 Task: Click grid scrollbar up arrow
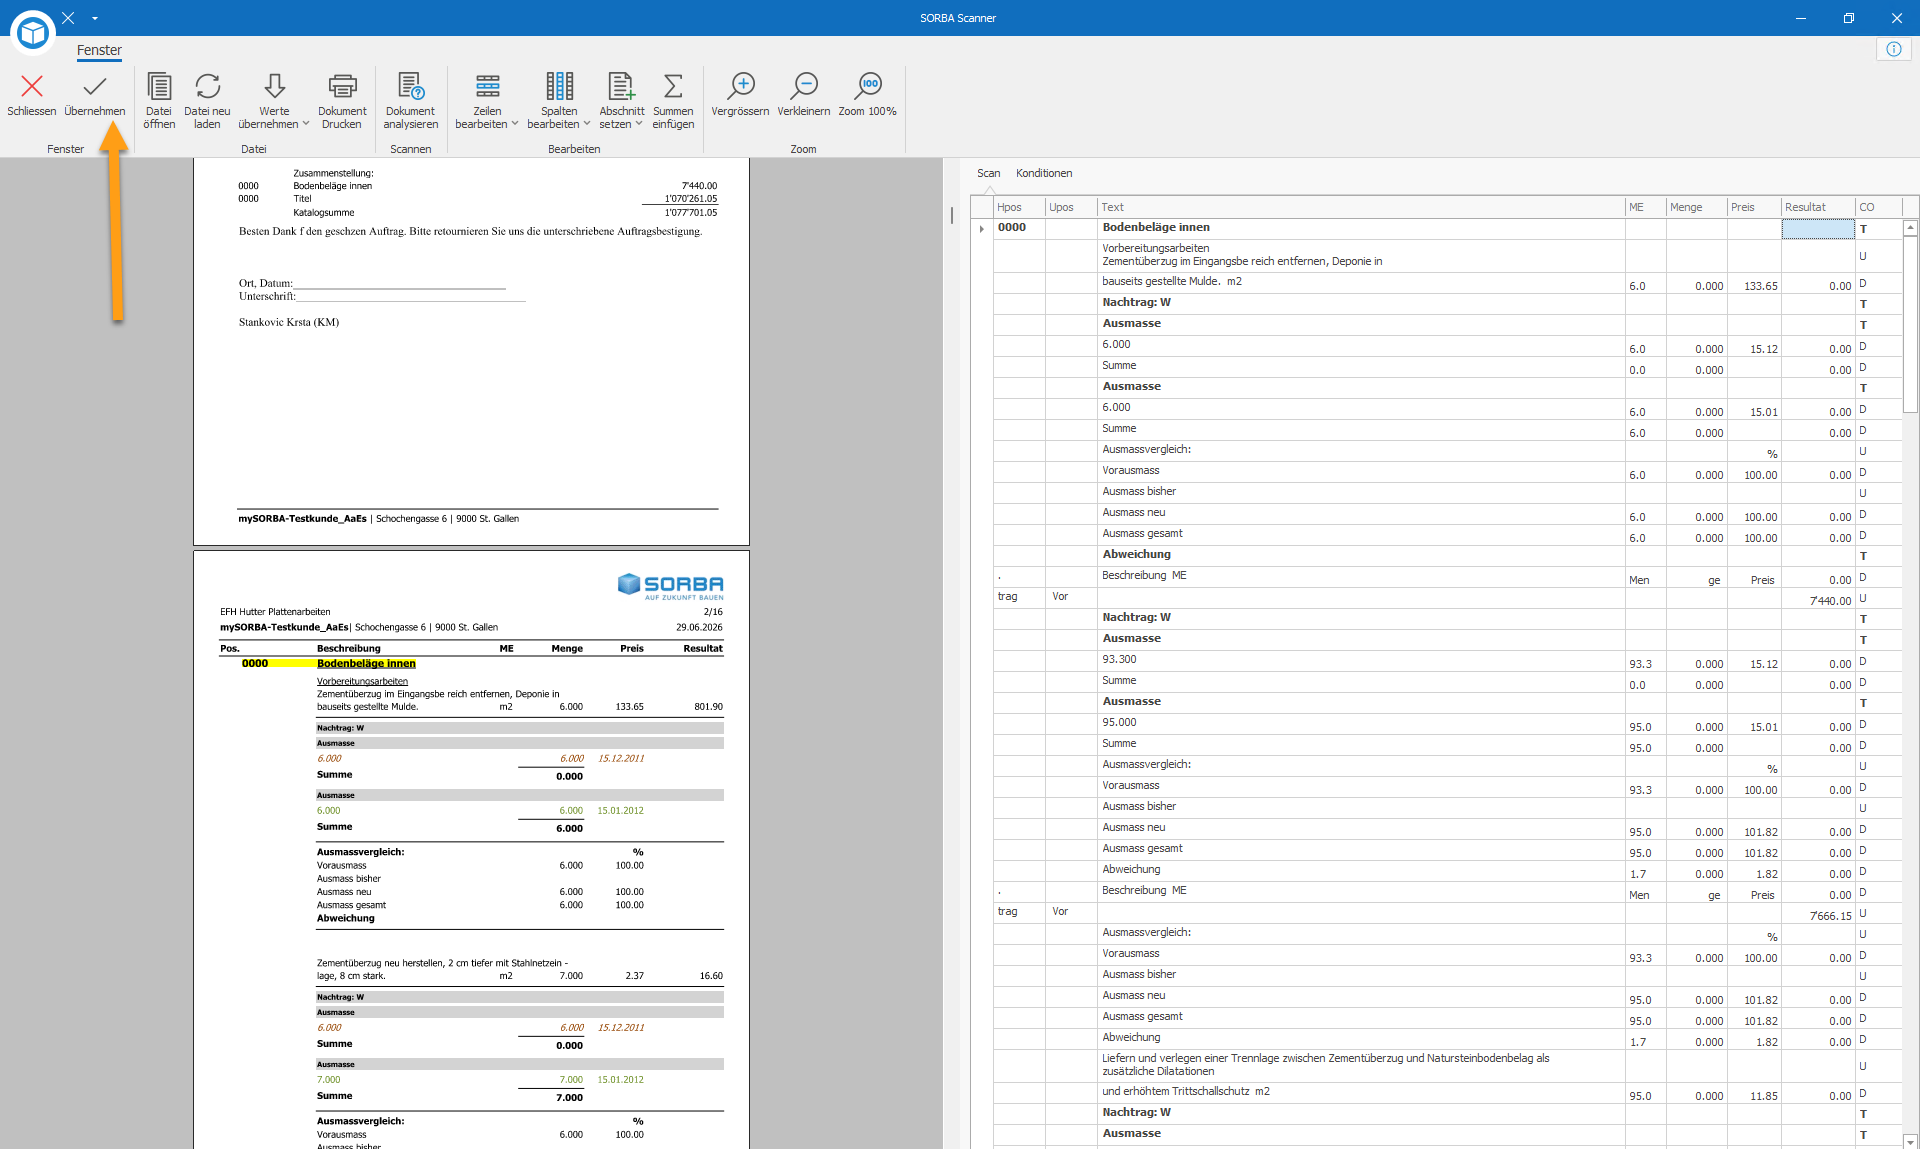tap(1910, 228)
